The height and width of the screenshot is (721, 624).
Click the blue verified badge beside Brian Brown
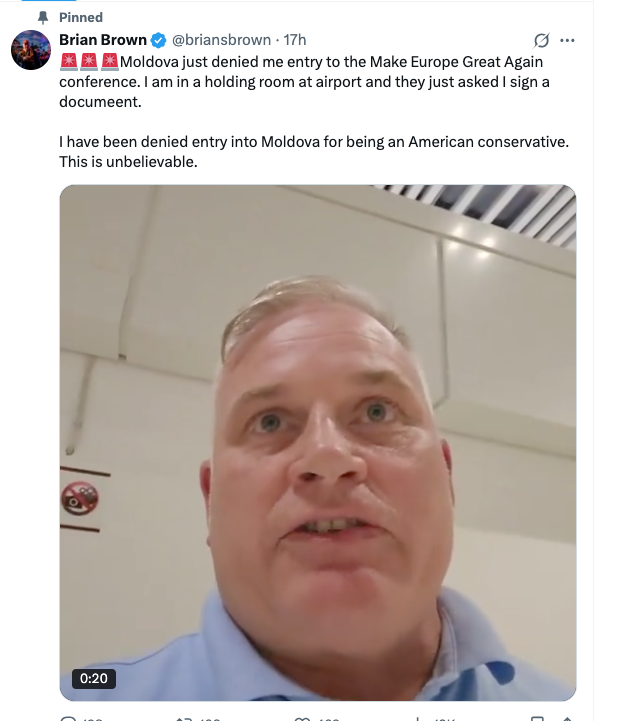[x=159, y=40]
